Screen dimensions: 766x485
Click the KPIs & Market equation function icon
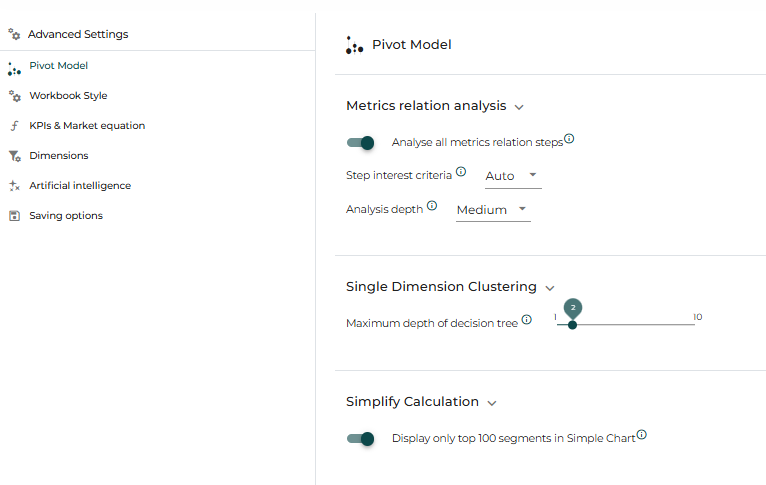[x=15, y=126]
